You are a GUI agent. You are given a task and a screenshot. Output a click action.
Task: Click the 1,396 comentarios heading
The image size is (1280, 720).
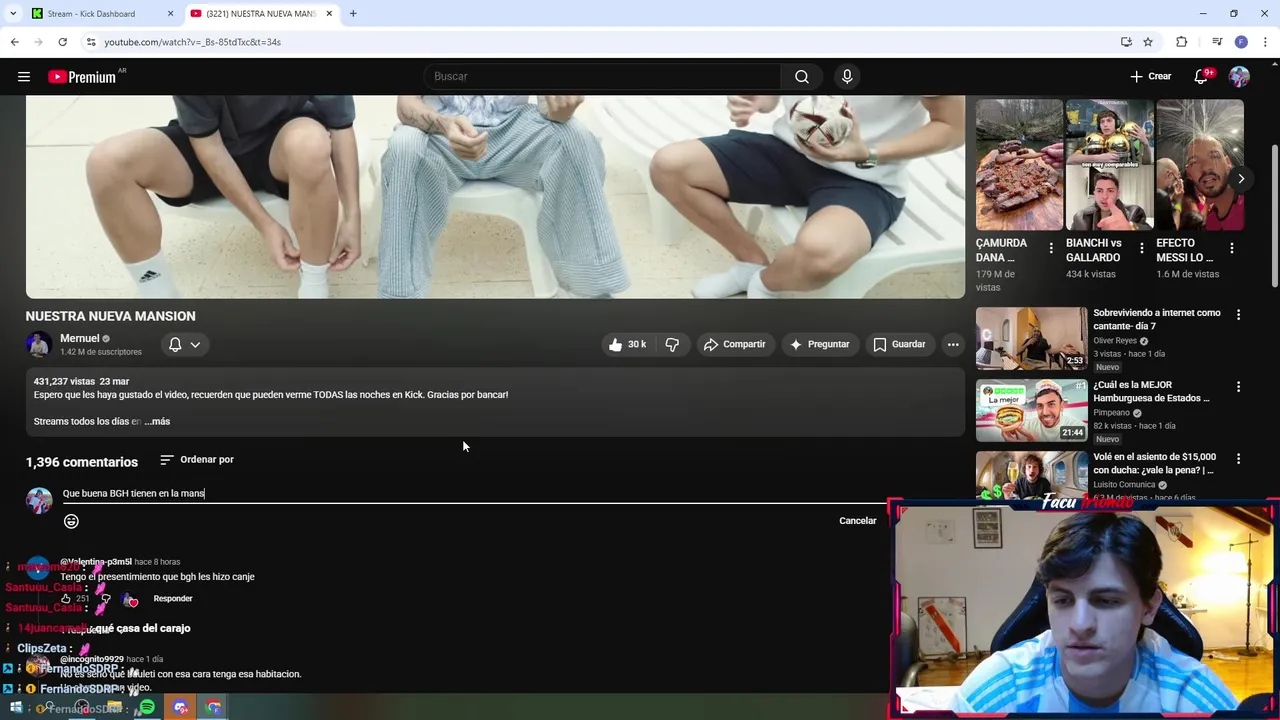(82, 462)
